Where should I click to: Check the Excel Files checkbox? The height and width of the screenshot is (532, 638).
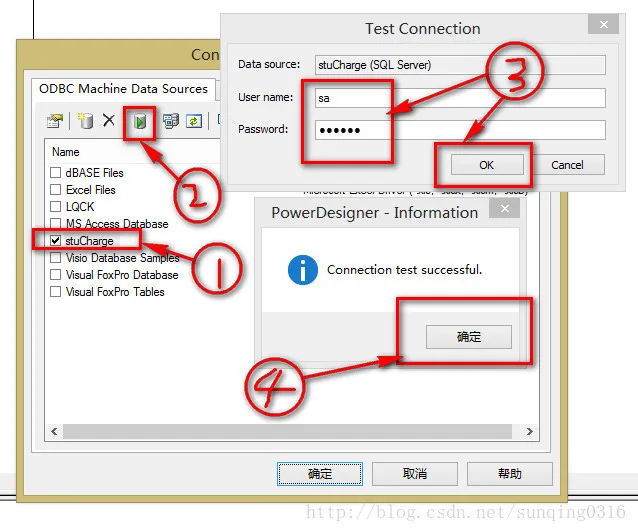pyautogui.click(x=55, y=190)
